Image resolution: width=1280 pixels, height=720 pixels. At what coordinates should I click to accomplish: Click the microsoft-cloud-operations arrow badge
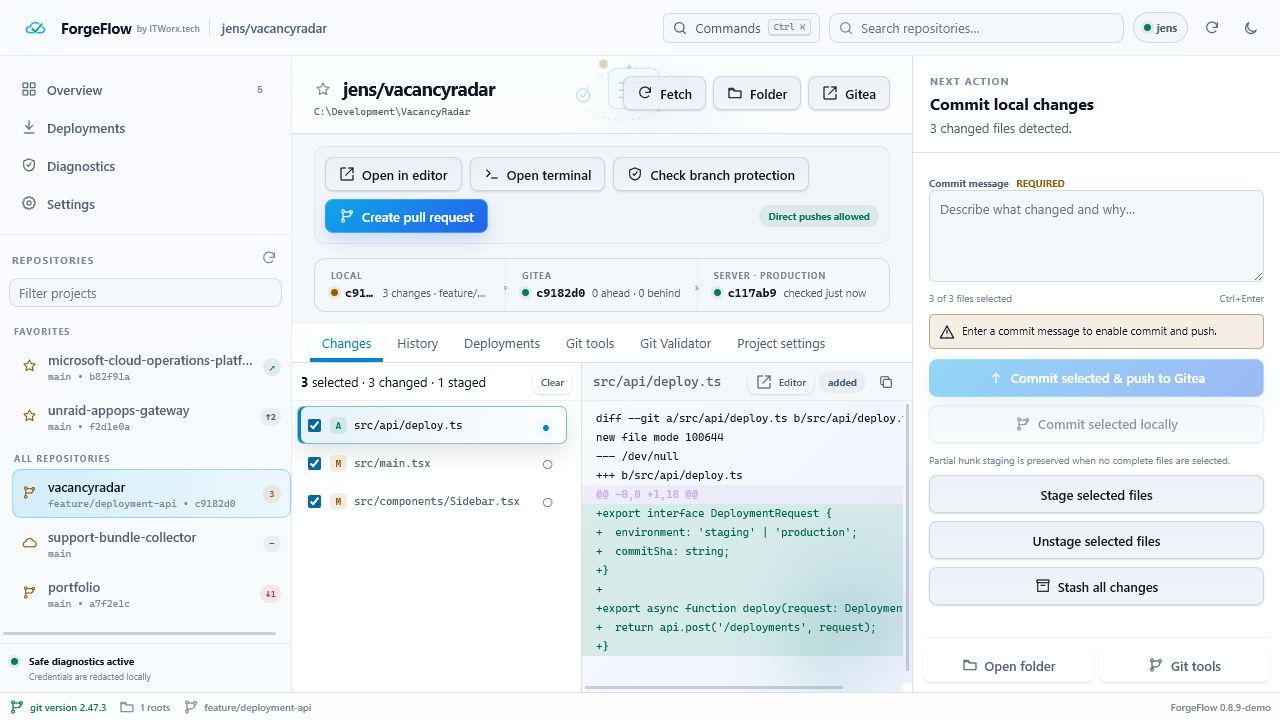(271, 367)
